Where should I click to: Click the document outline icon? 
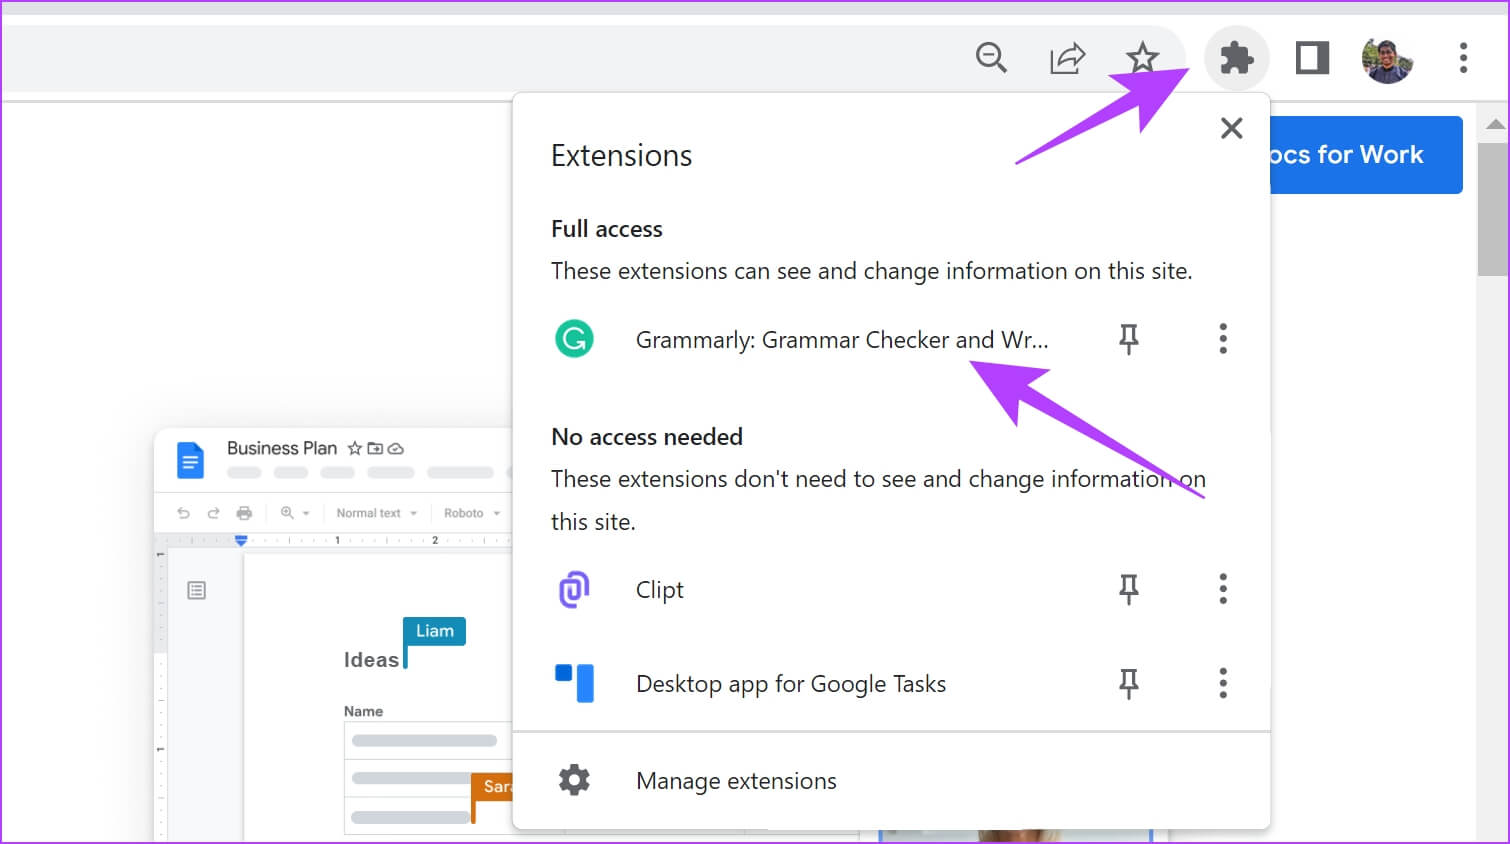(x=197, y=590)
